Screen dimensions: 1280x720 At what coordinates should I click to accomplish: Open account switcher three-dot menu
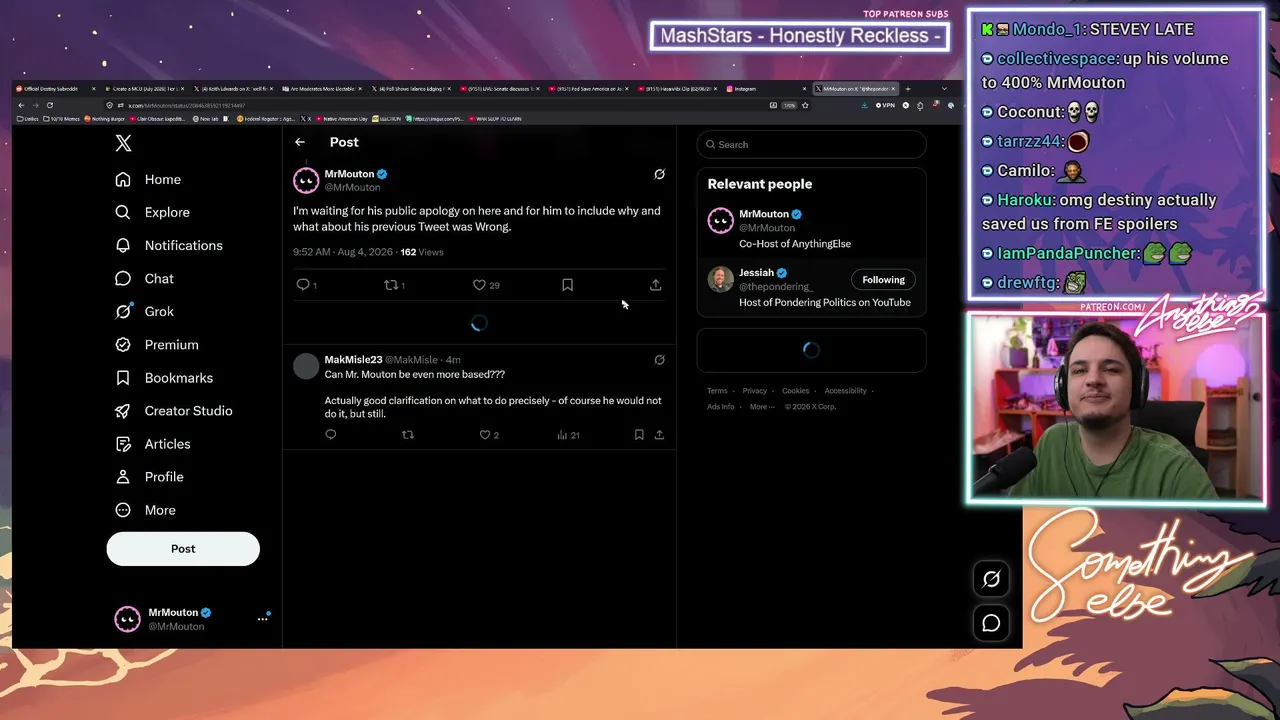tap(263, 619)
